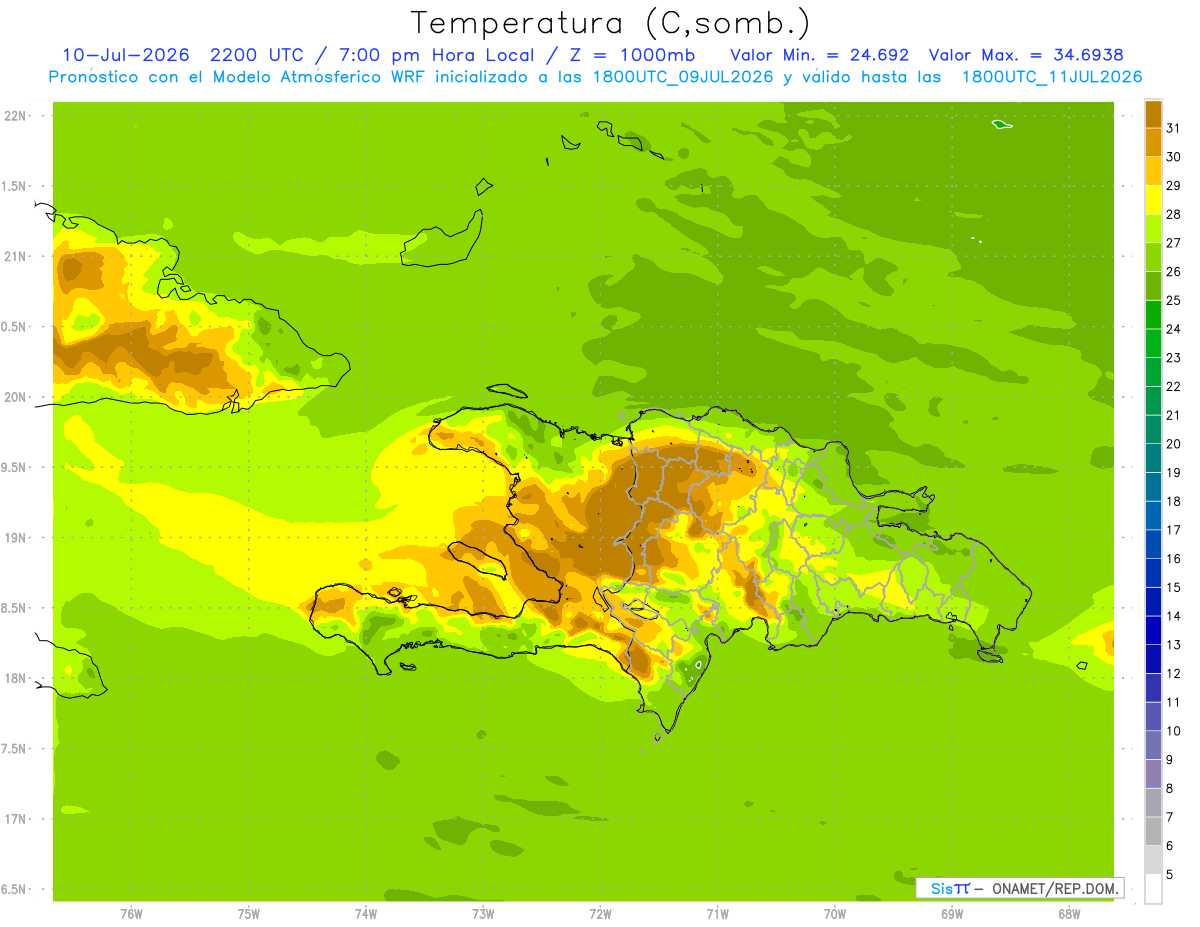
Task: Click the "13" legend value
Action: pyautogui.click(x=1174, y=645)
